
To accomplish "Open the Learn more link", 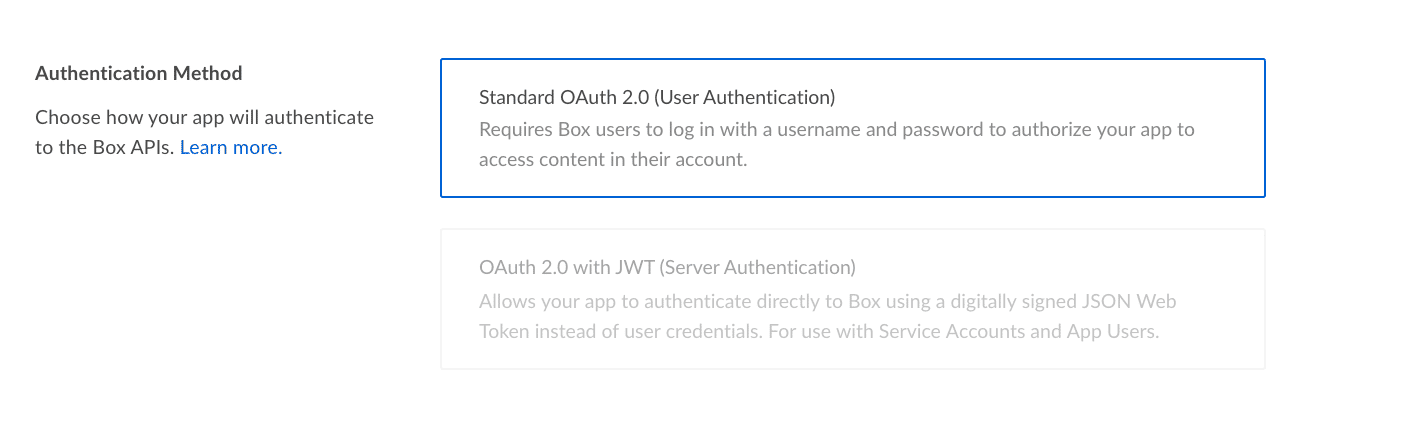I will click(231, 148).
